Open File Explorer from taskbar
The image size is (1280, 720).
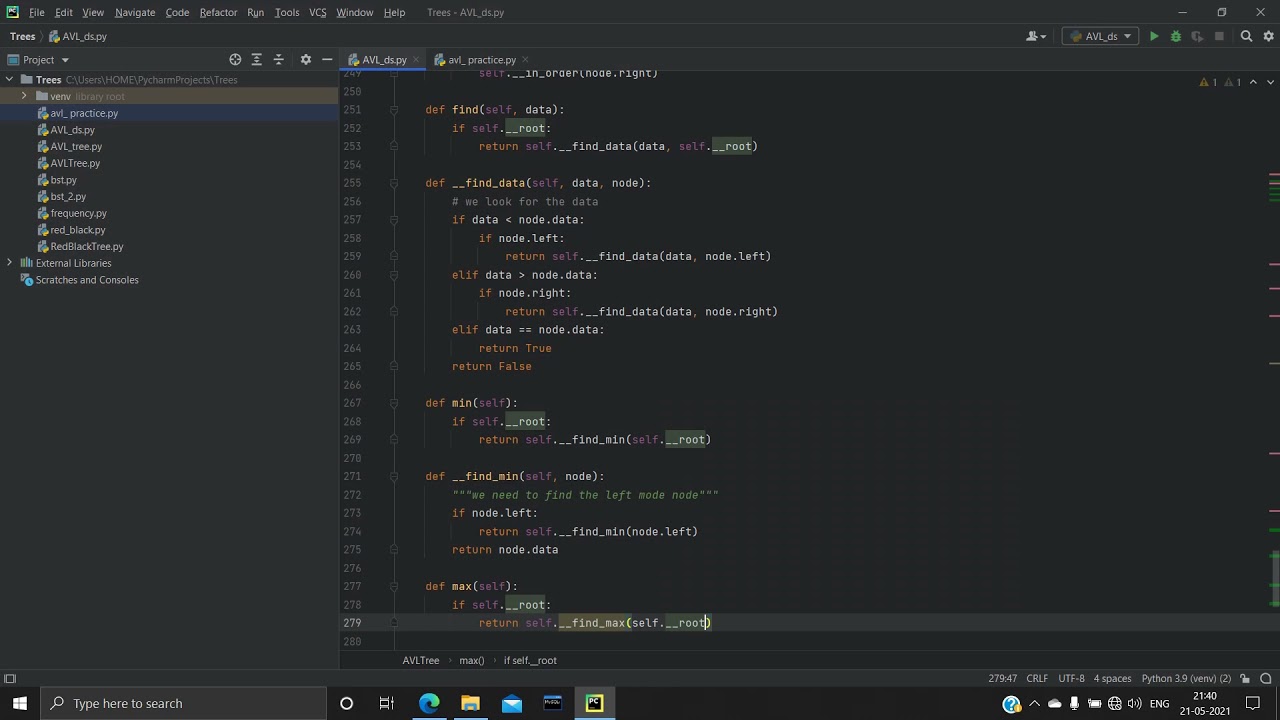click(x=470, y=703)
